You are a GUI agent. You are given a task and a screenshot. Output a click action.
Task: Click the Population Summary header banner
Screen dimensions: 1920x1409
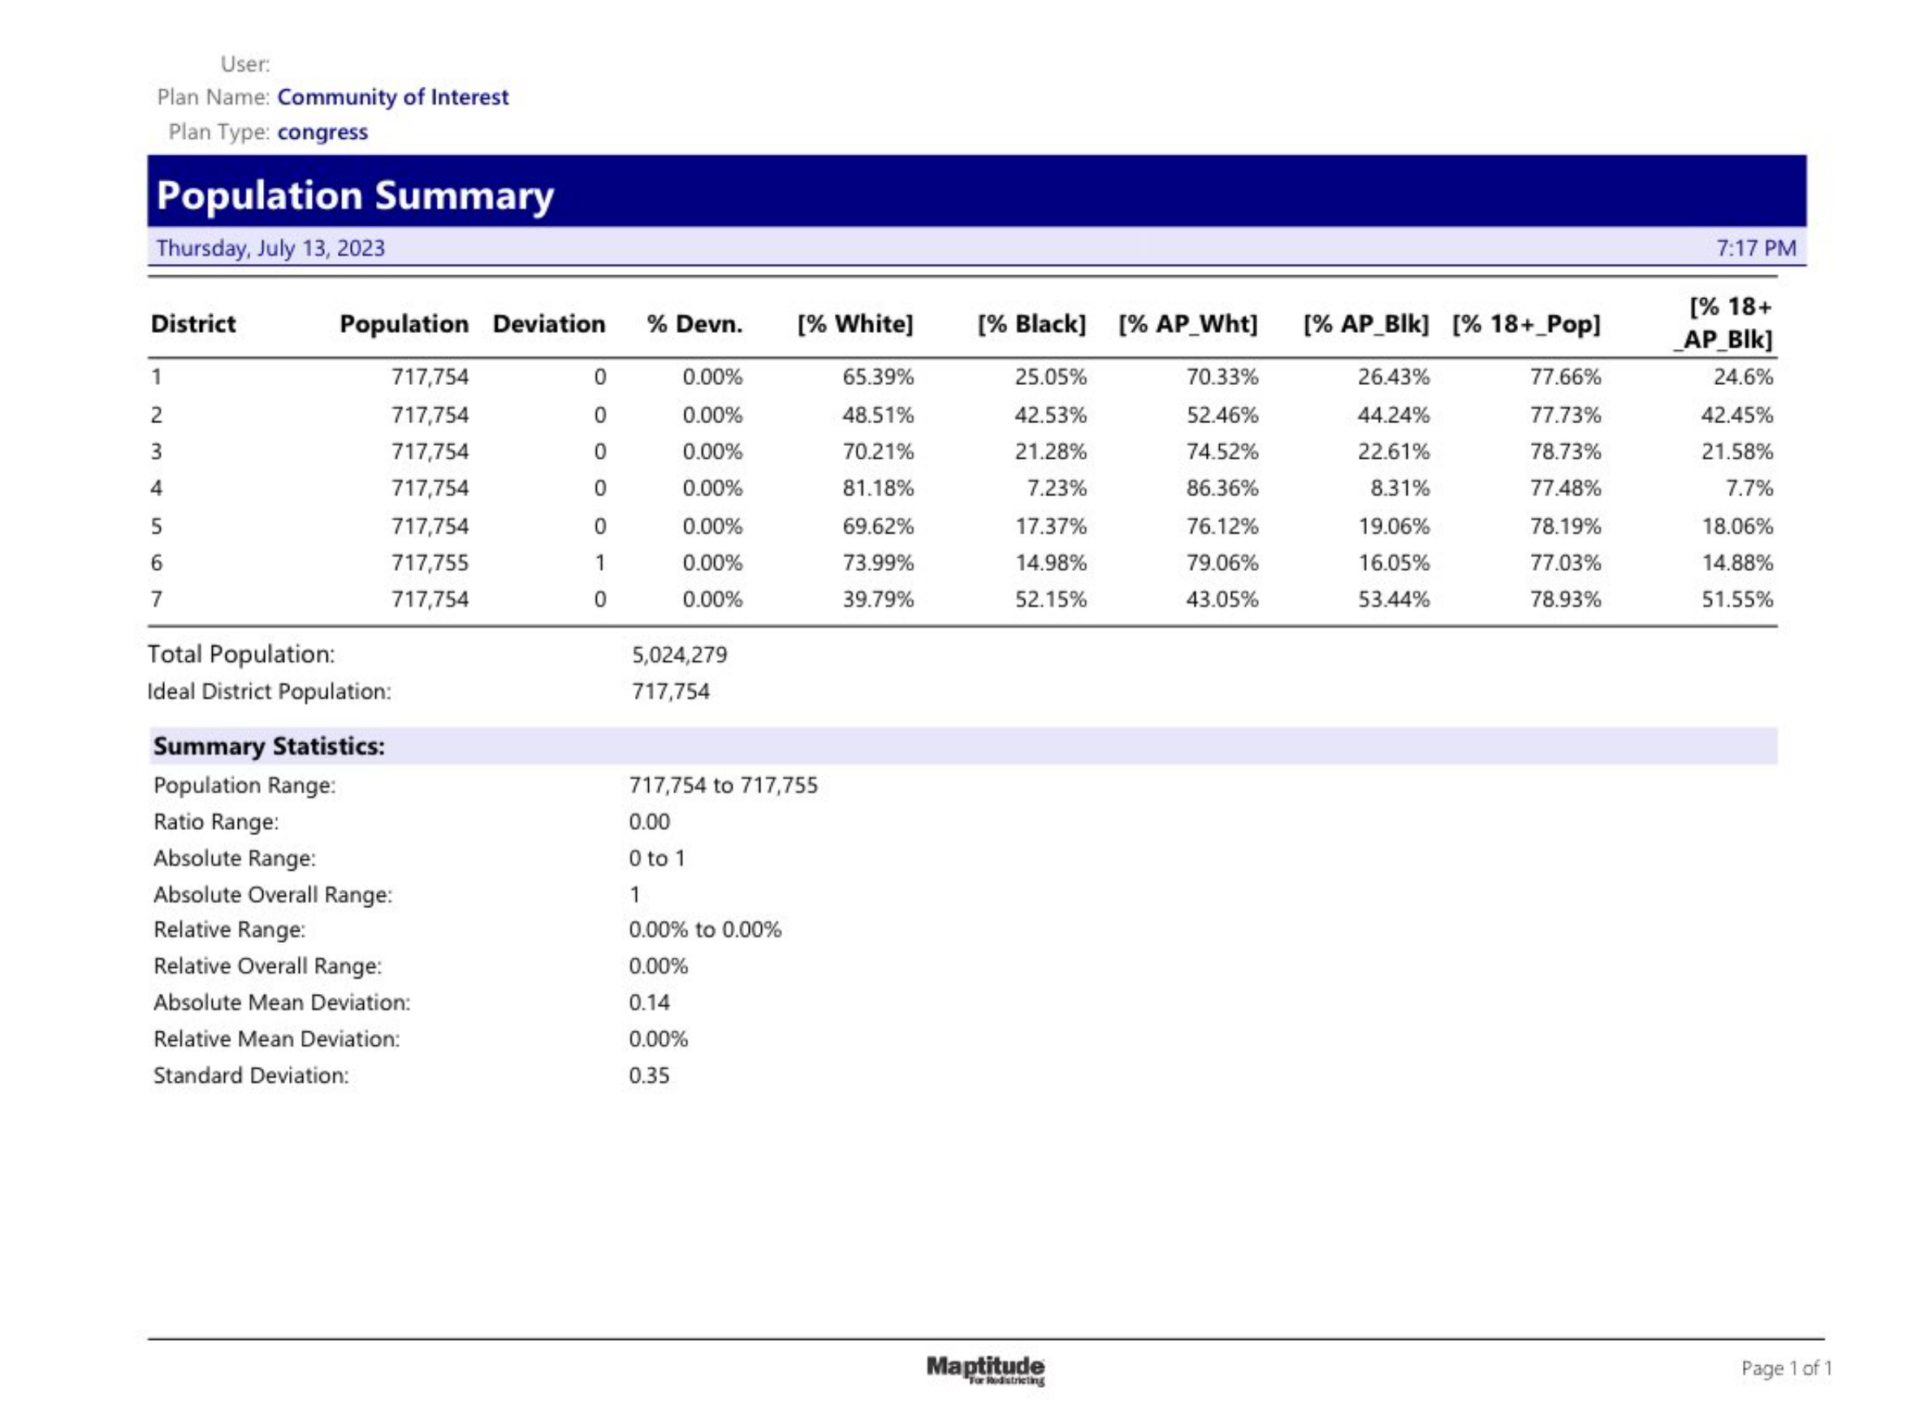pos(975,195)
